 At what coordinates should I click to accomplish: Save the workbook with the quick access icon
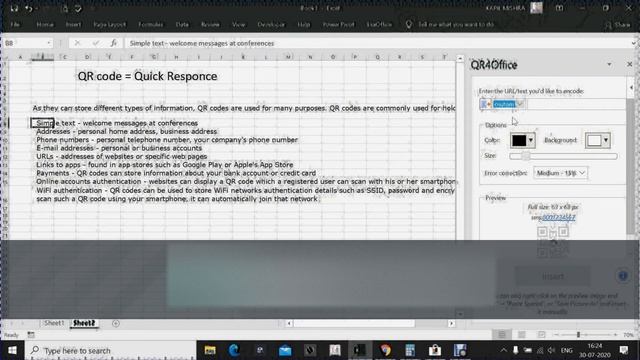coord(14,8)
